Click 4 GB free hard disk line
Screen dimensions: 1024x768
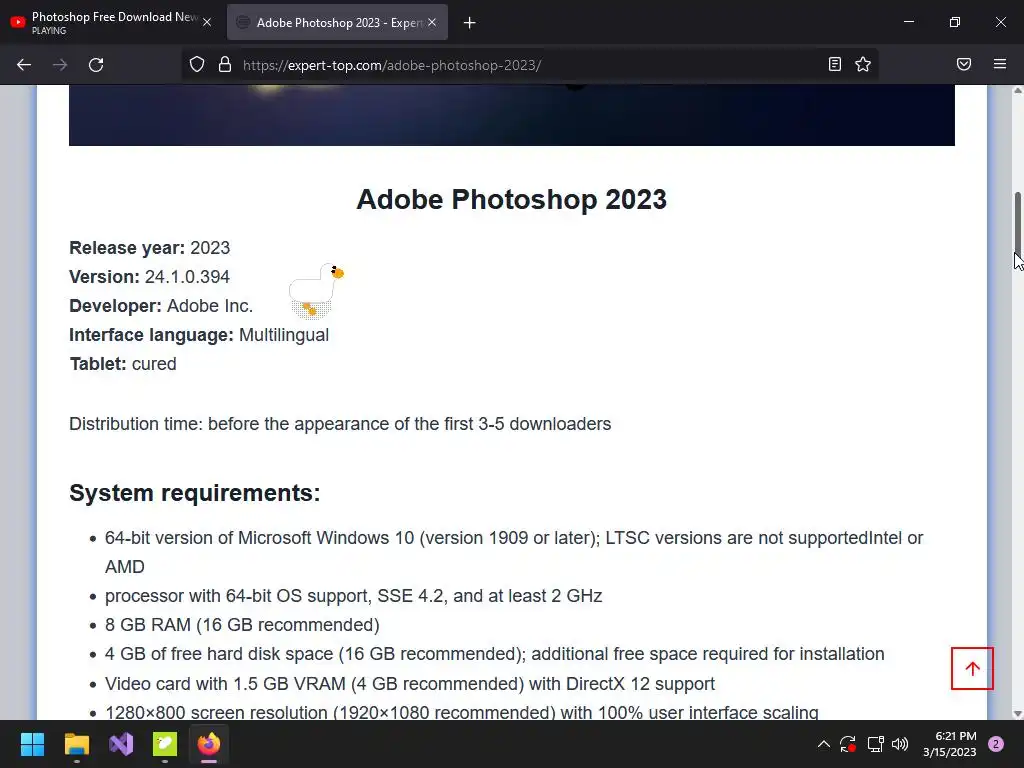click(x=495, y=654)
